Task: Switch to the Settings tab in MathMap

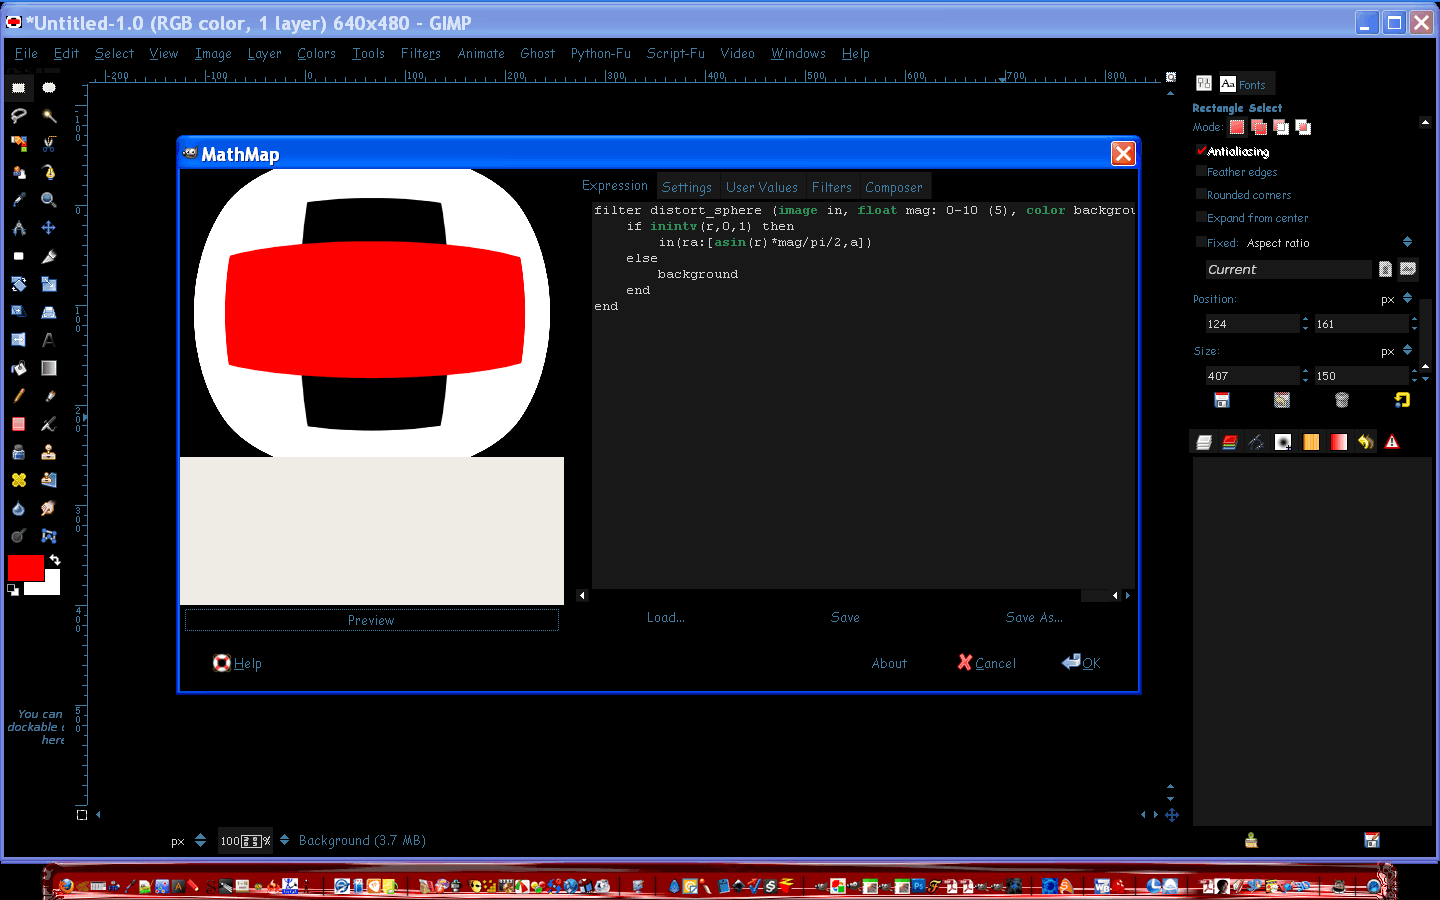Action: [687, 187]
